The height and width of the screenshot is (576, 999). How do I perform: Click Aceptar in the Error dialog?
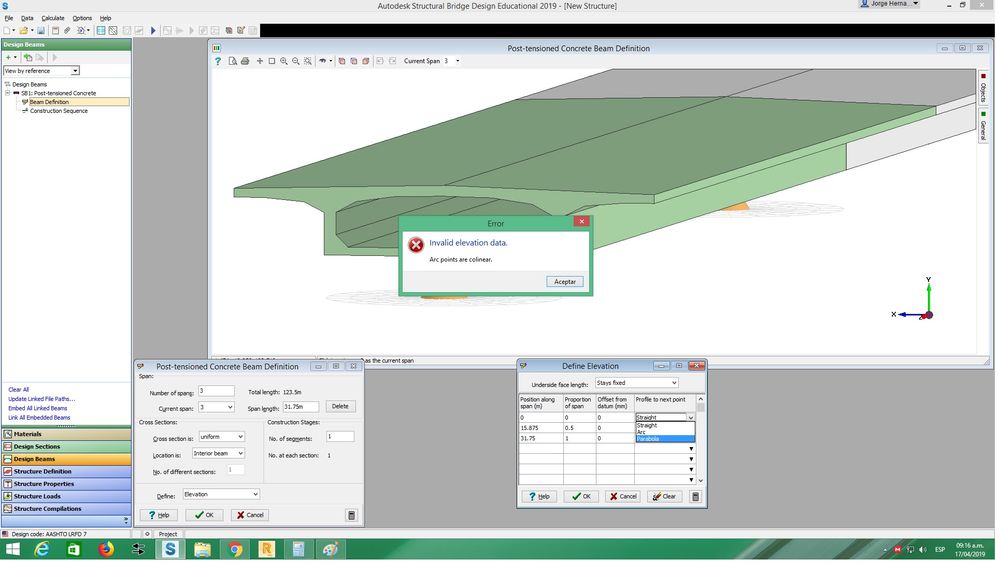click(566, 282)
